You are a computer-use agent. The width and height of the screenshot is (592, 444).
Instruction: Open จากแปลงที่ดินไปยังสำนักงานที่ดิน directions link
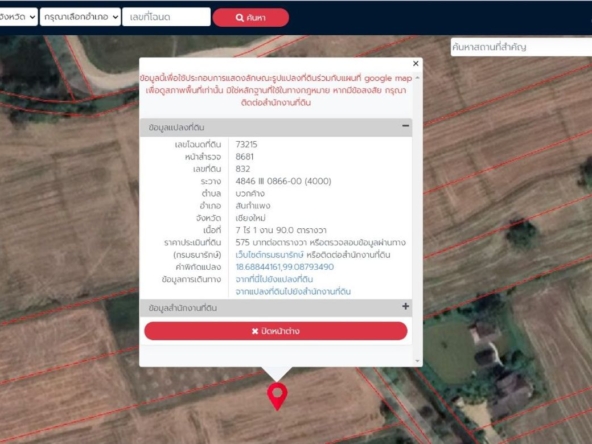click(x=293, y=291)
